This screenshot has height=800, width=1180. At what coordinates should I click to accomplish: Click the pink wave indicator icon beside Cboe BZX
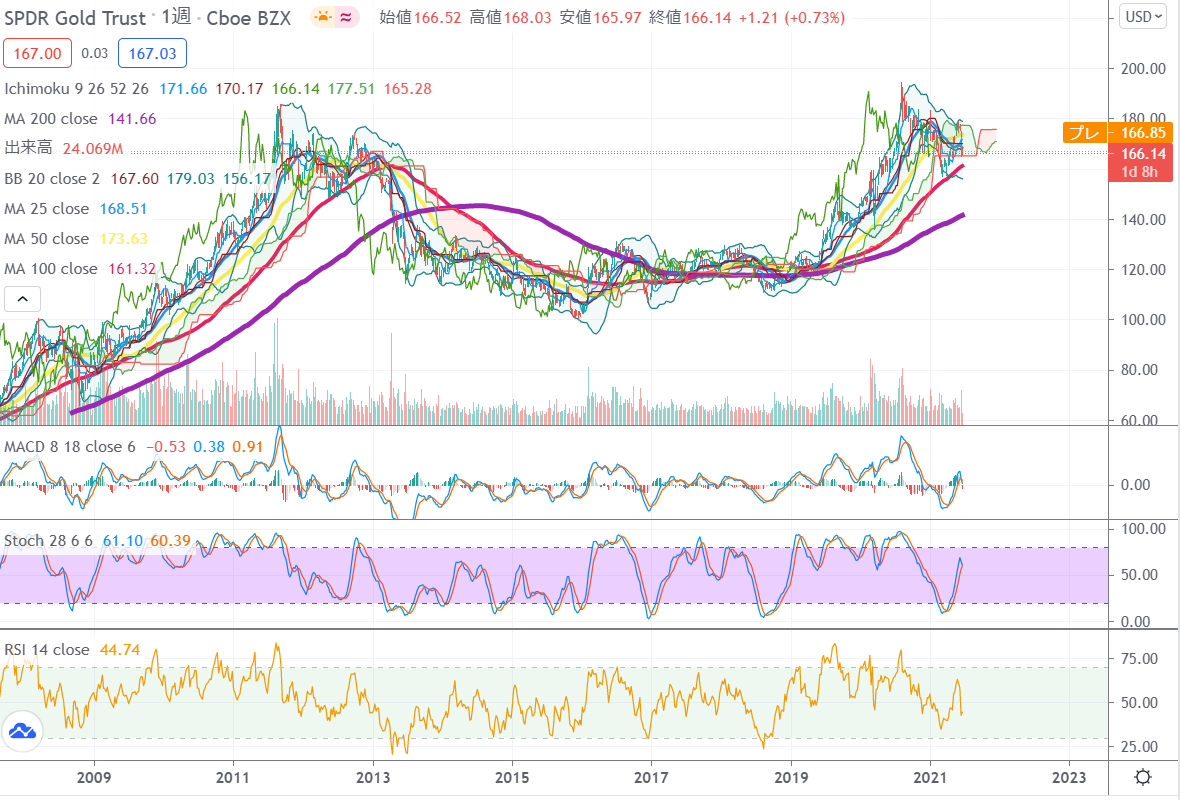pos(346,17)
